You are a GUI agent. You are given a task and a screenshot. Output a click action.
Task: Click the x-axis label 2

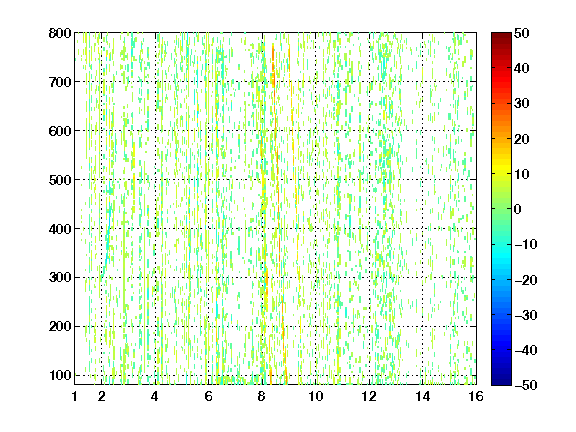(x=102, y=396)
